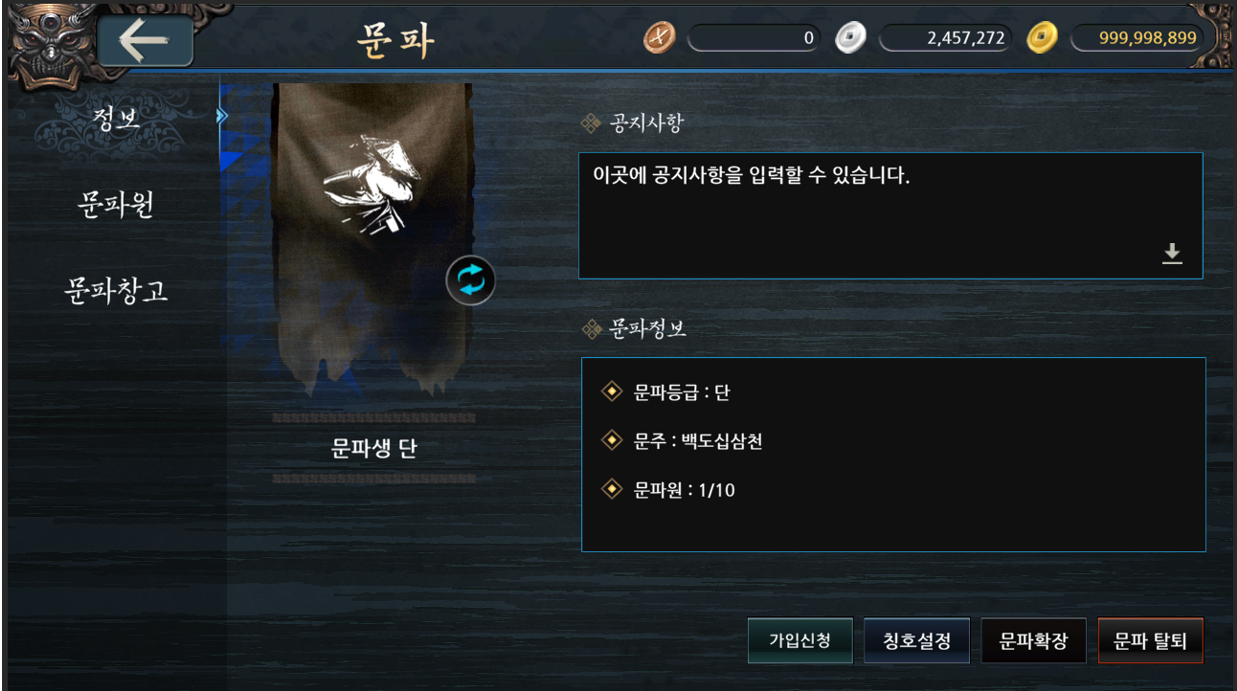The height and width of the screenshot is (691, 1237).
Task: Click the guild banner flag image
Action: coord(372,242)
